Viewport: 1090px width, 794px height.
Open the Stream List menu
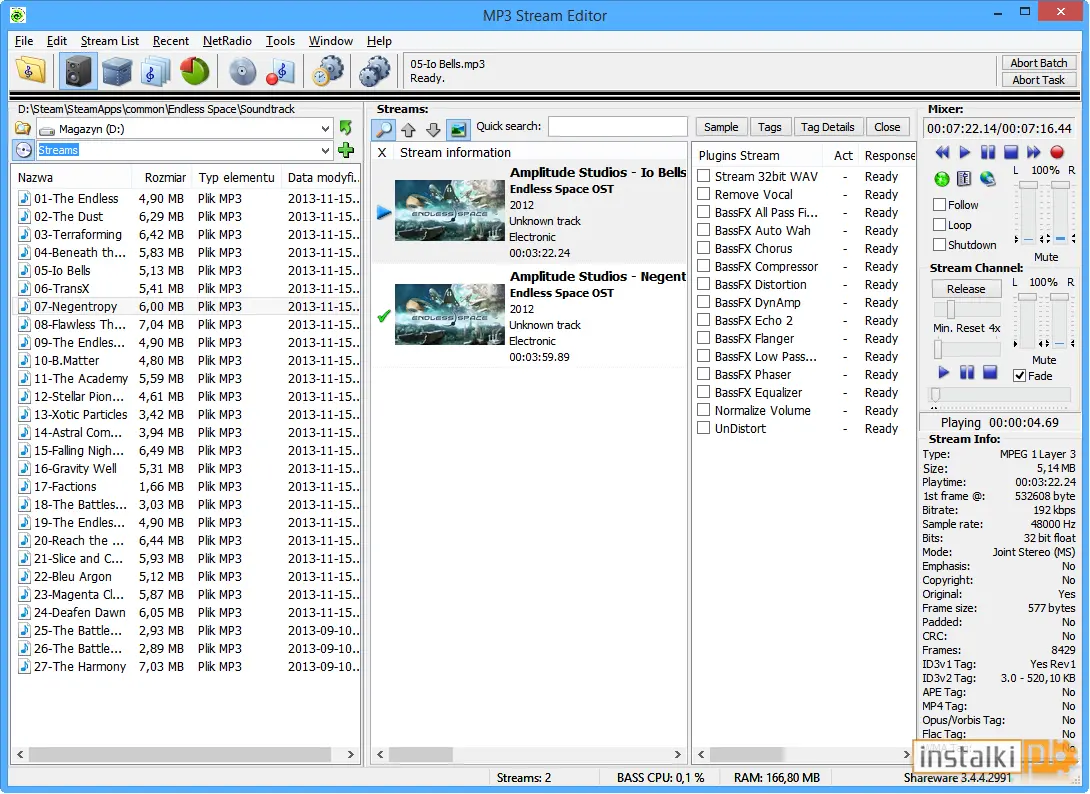click(x=110, y=41)
